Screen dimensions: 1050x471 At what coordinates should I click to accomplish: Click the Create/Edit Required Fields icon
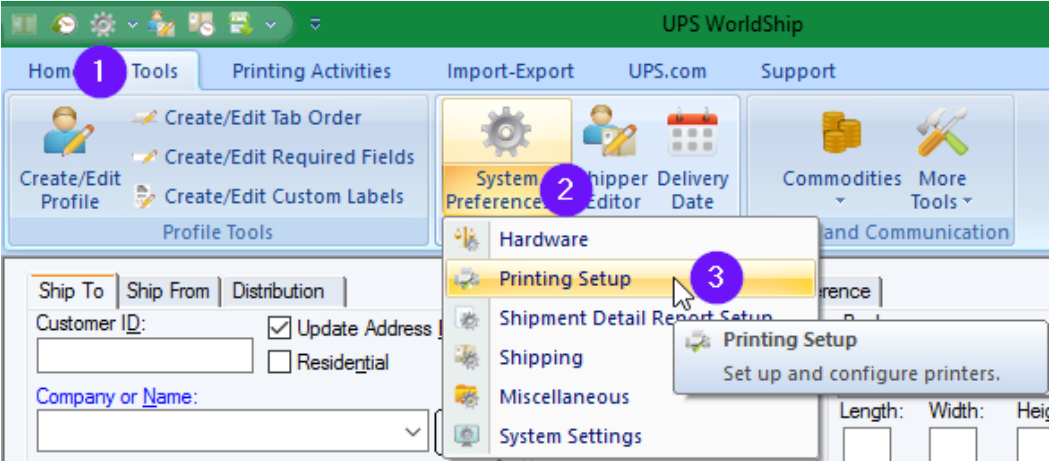click(144, 157)
